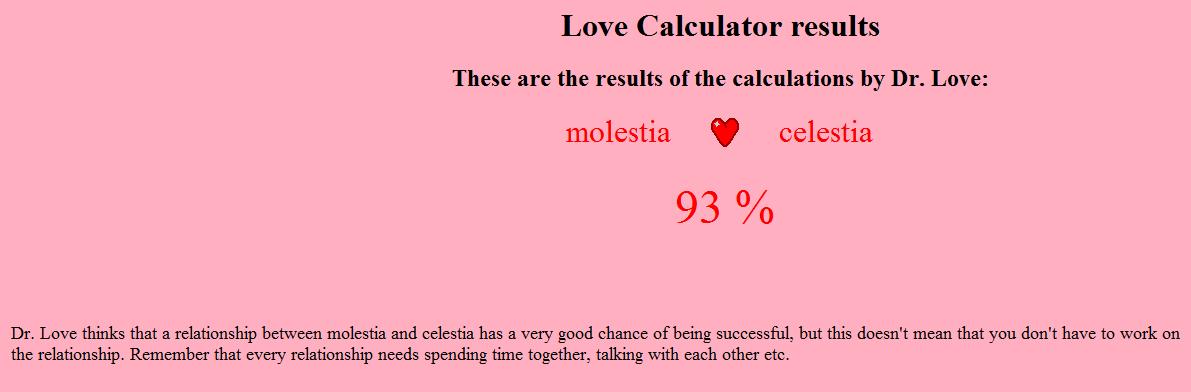Viewport: 1191px width, 392px height.
Task: Click "talking with each other etc." text
Action: 693,355
